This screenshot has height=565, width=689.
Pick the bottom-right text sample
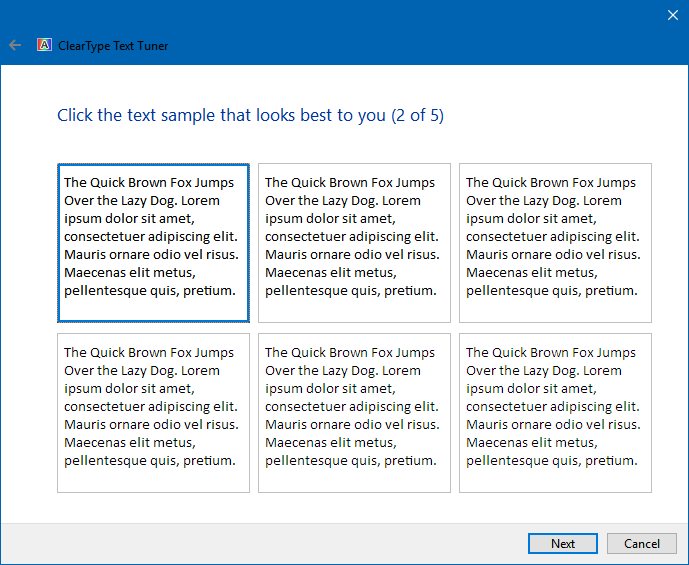point(555,413)
